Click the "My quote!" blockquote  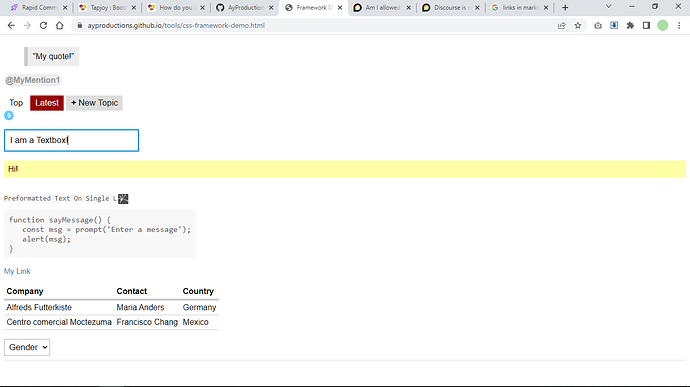[52, 56]
